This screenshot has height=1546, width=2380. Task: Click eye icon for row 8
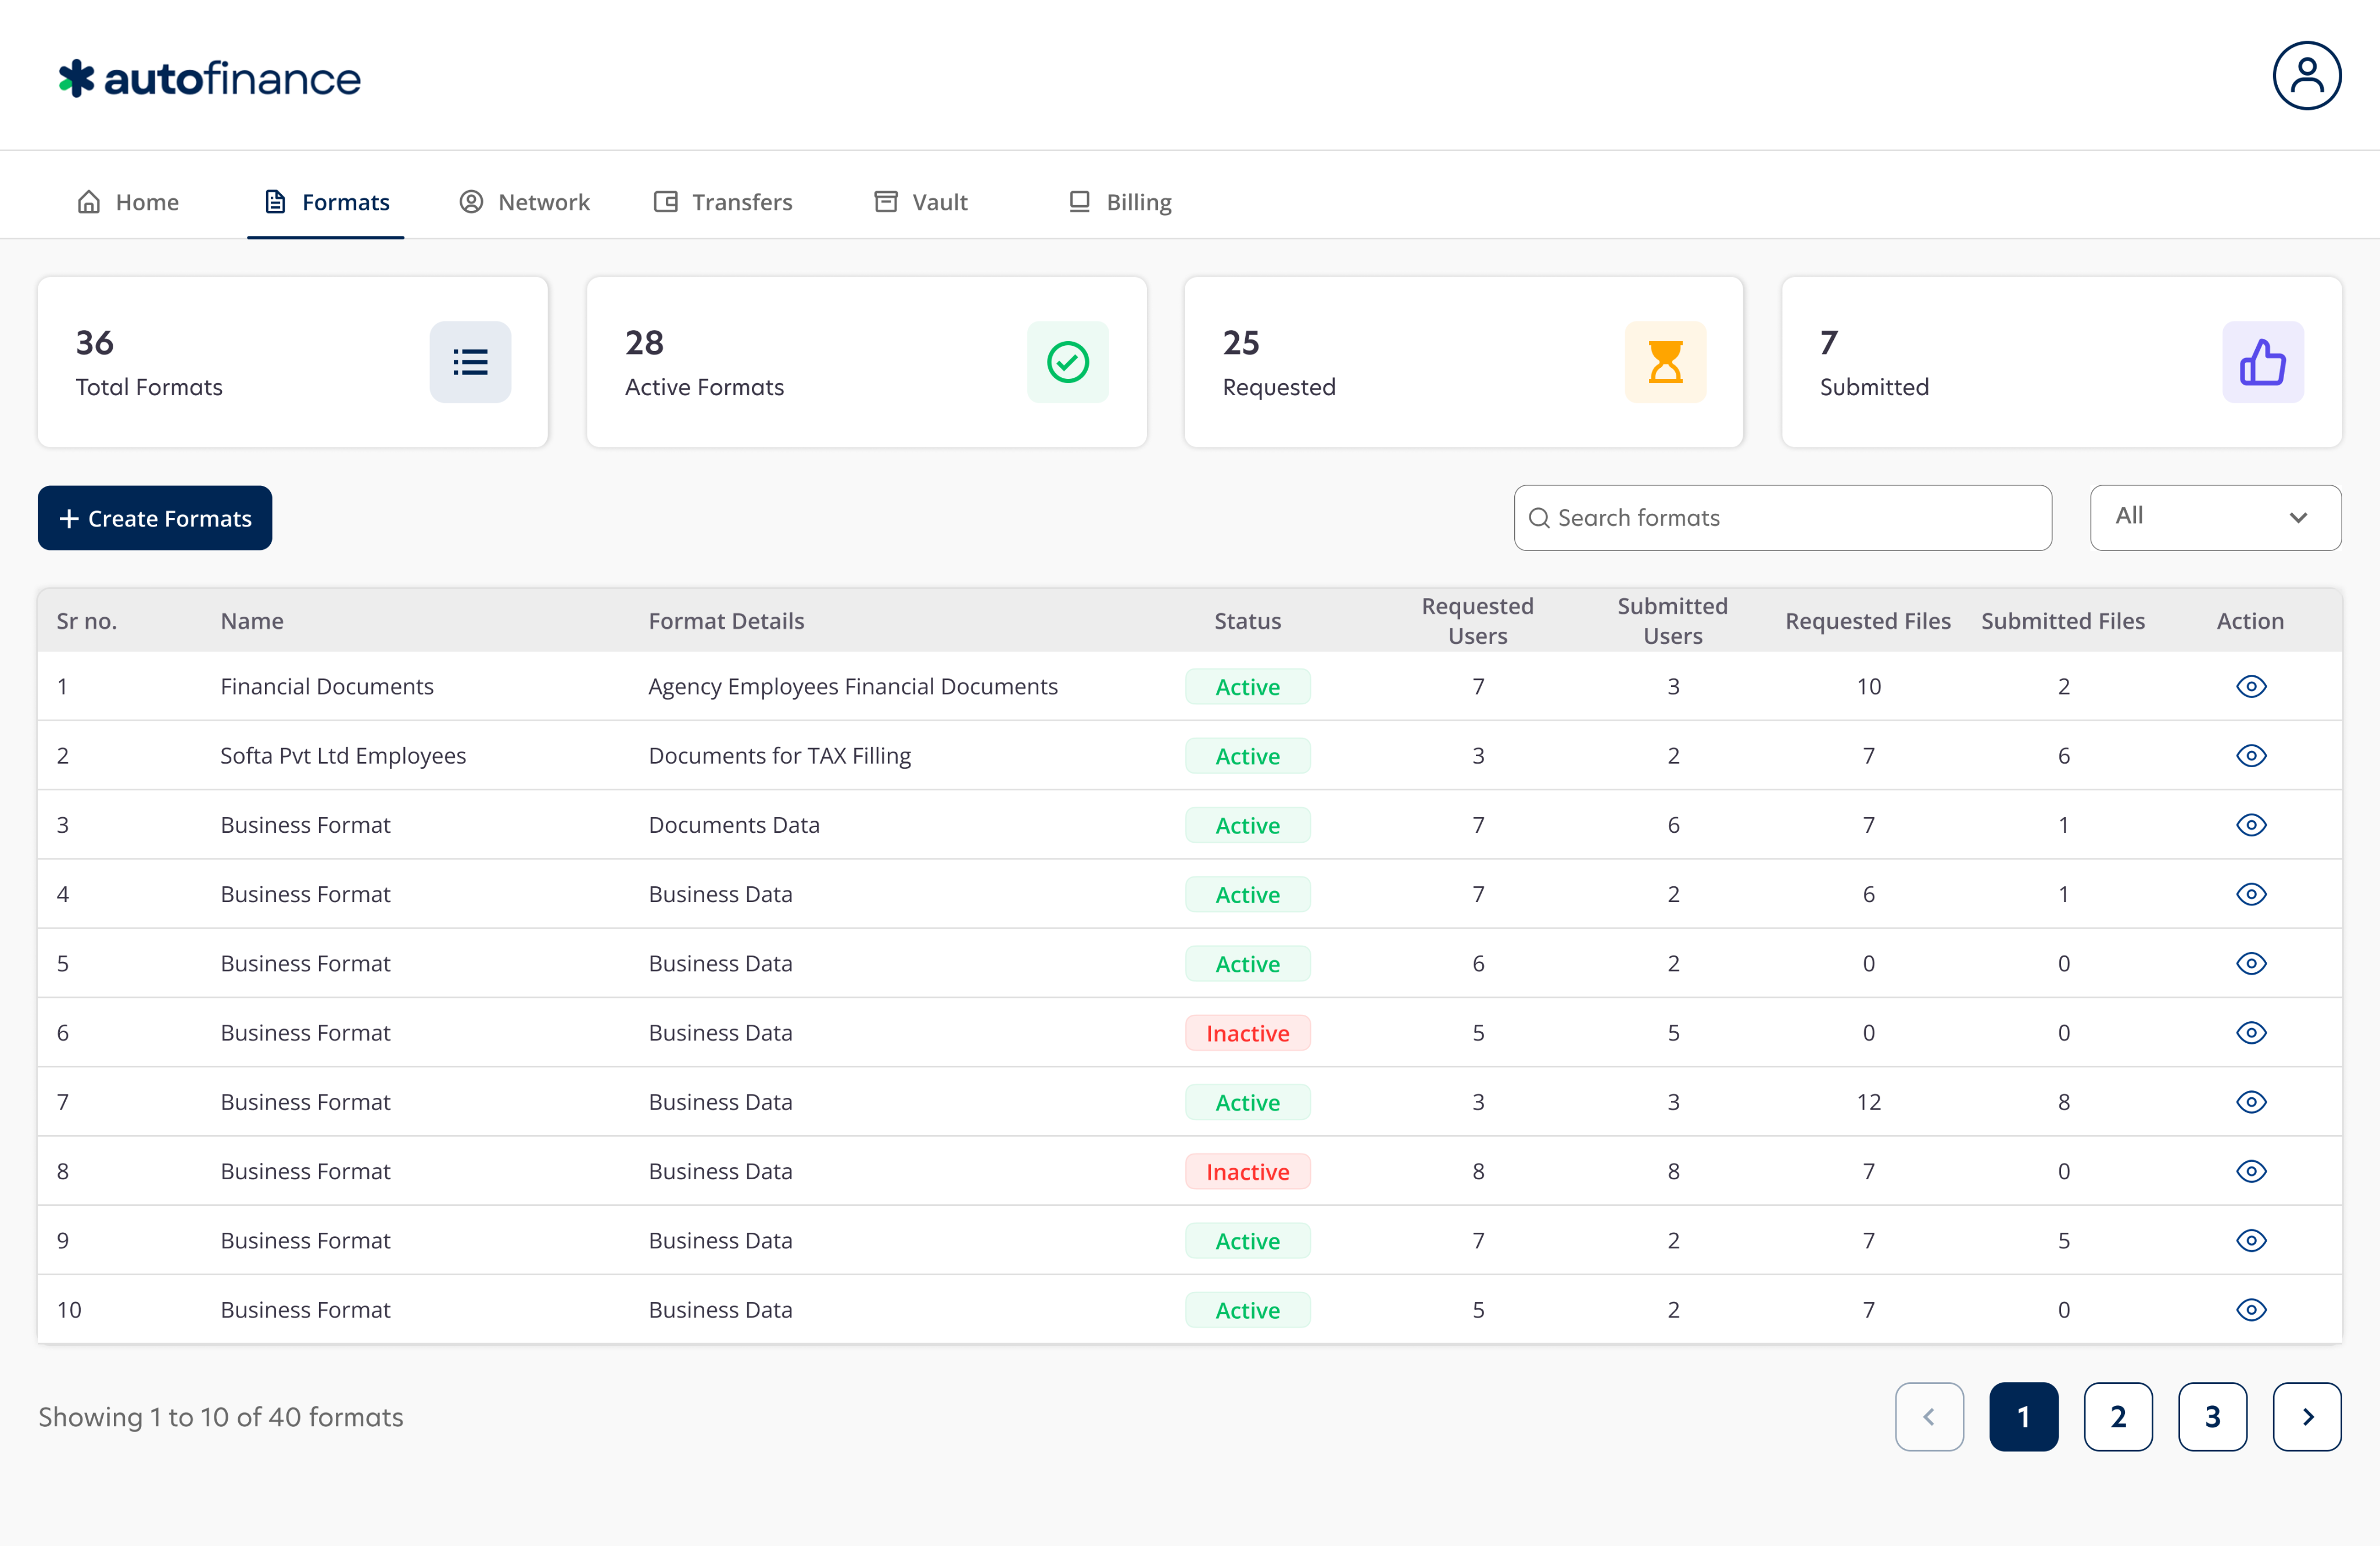2251,1171
